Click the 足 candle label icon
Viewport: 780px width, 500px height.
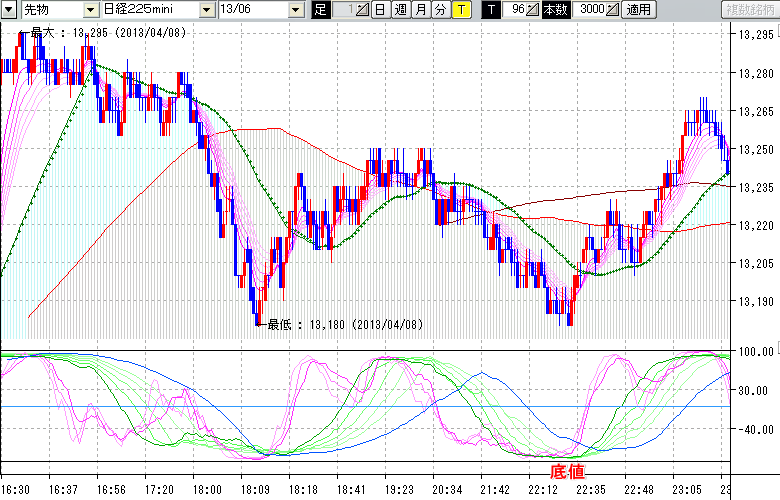coord(320,10)
